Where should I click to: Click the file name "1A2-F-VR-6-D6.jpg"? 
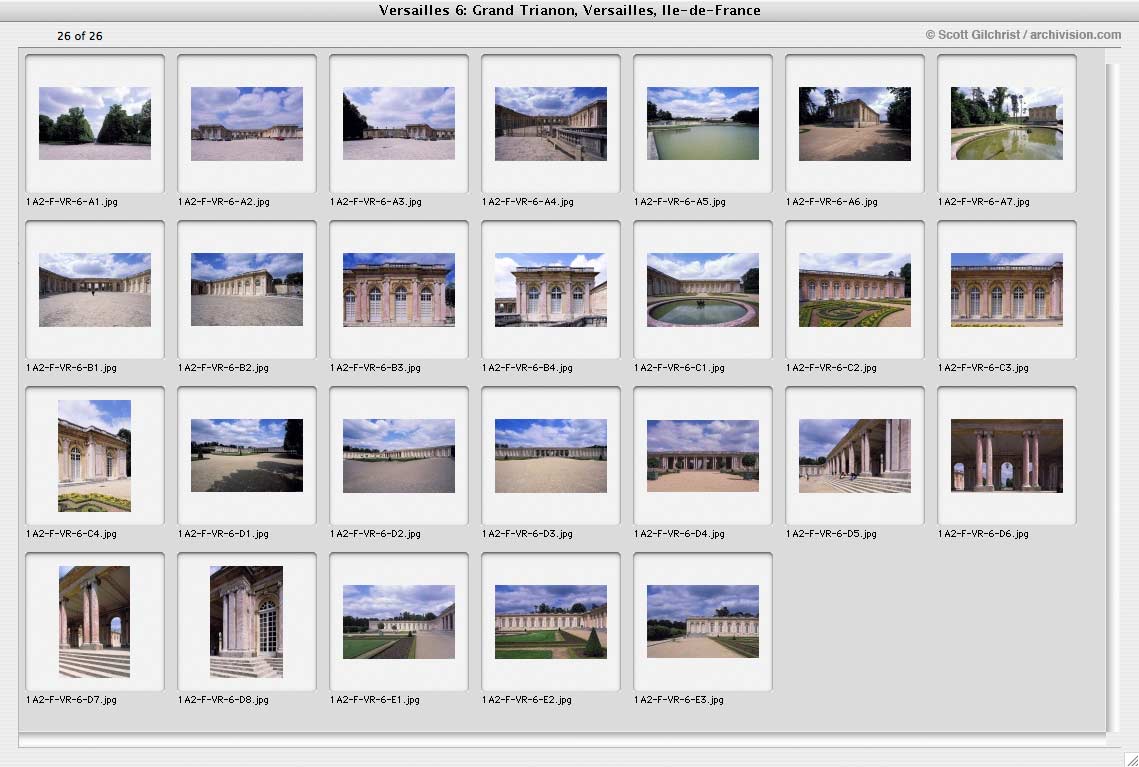[983, 534]
